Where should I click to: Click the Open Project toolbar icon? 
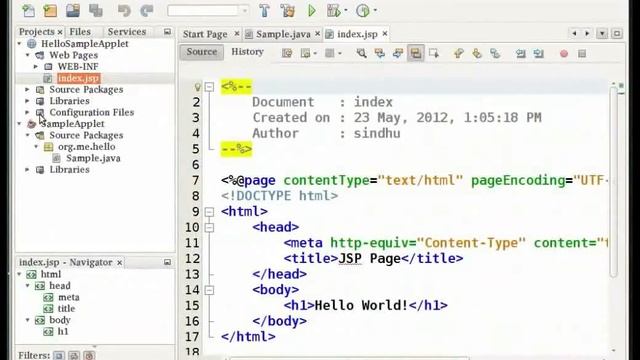point(73,10)
